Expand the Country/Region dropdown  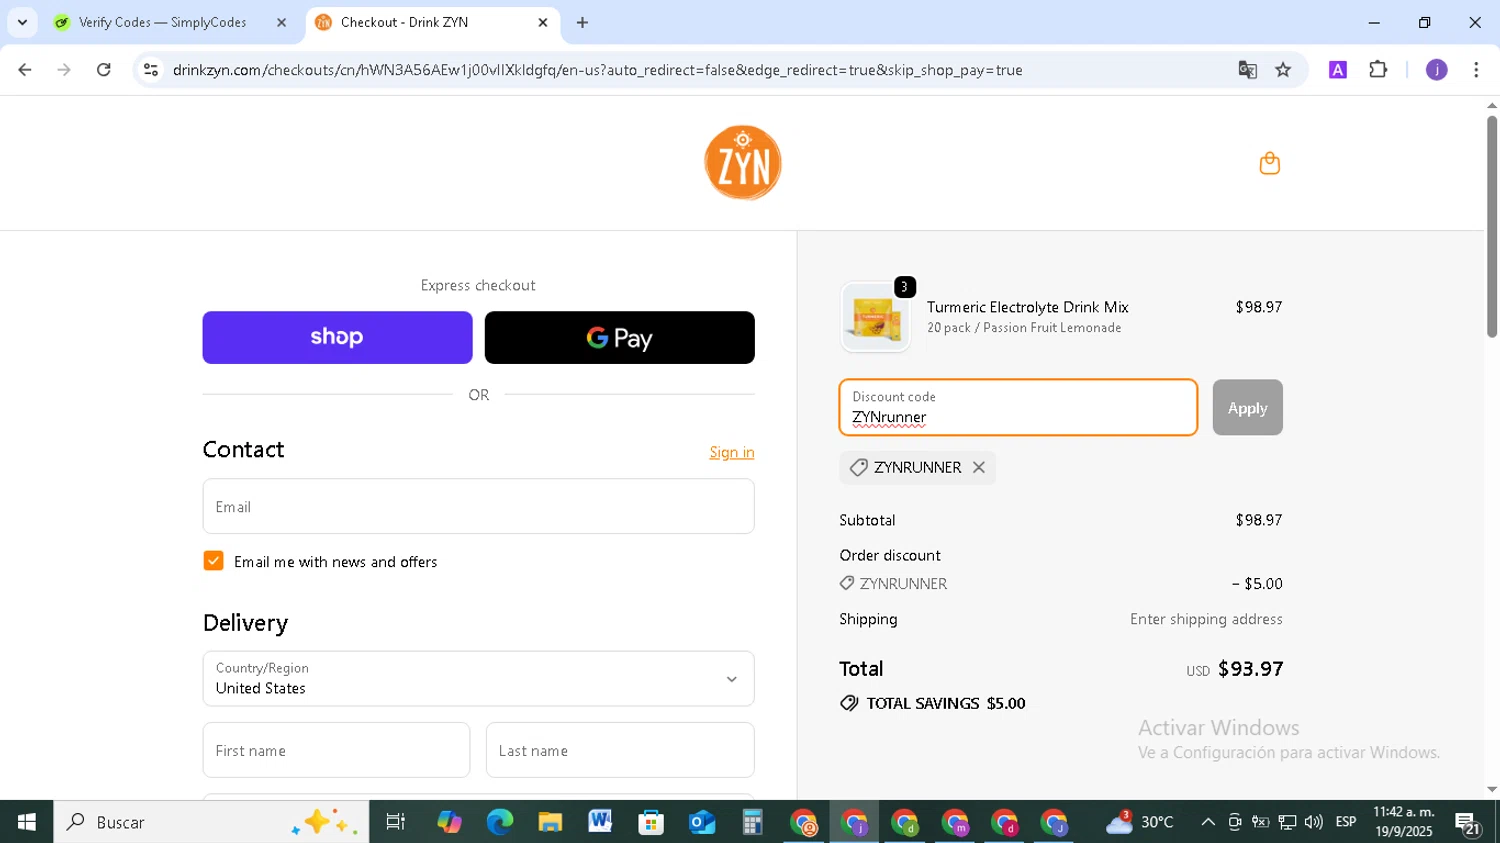click(x=478, y=679)
